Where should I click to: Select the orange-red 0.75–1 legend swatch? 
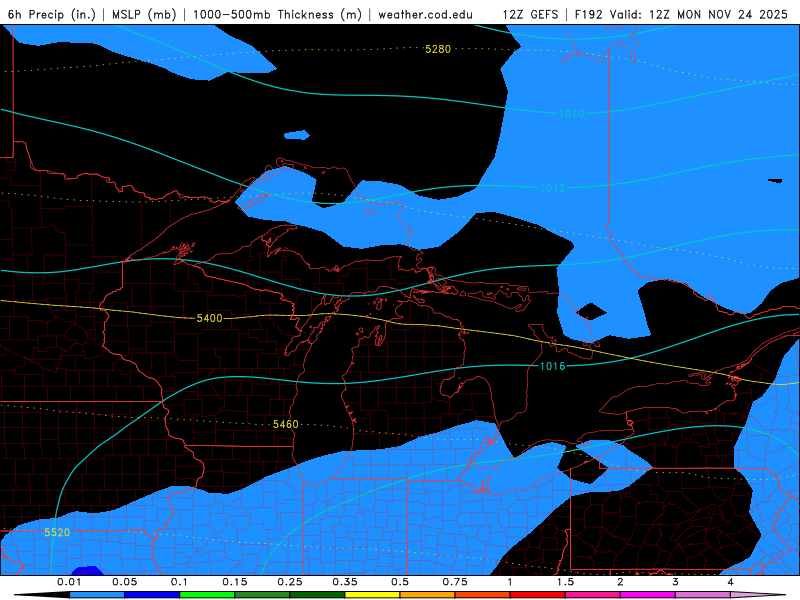click(483, 595)
